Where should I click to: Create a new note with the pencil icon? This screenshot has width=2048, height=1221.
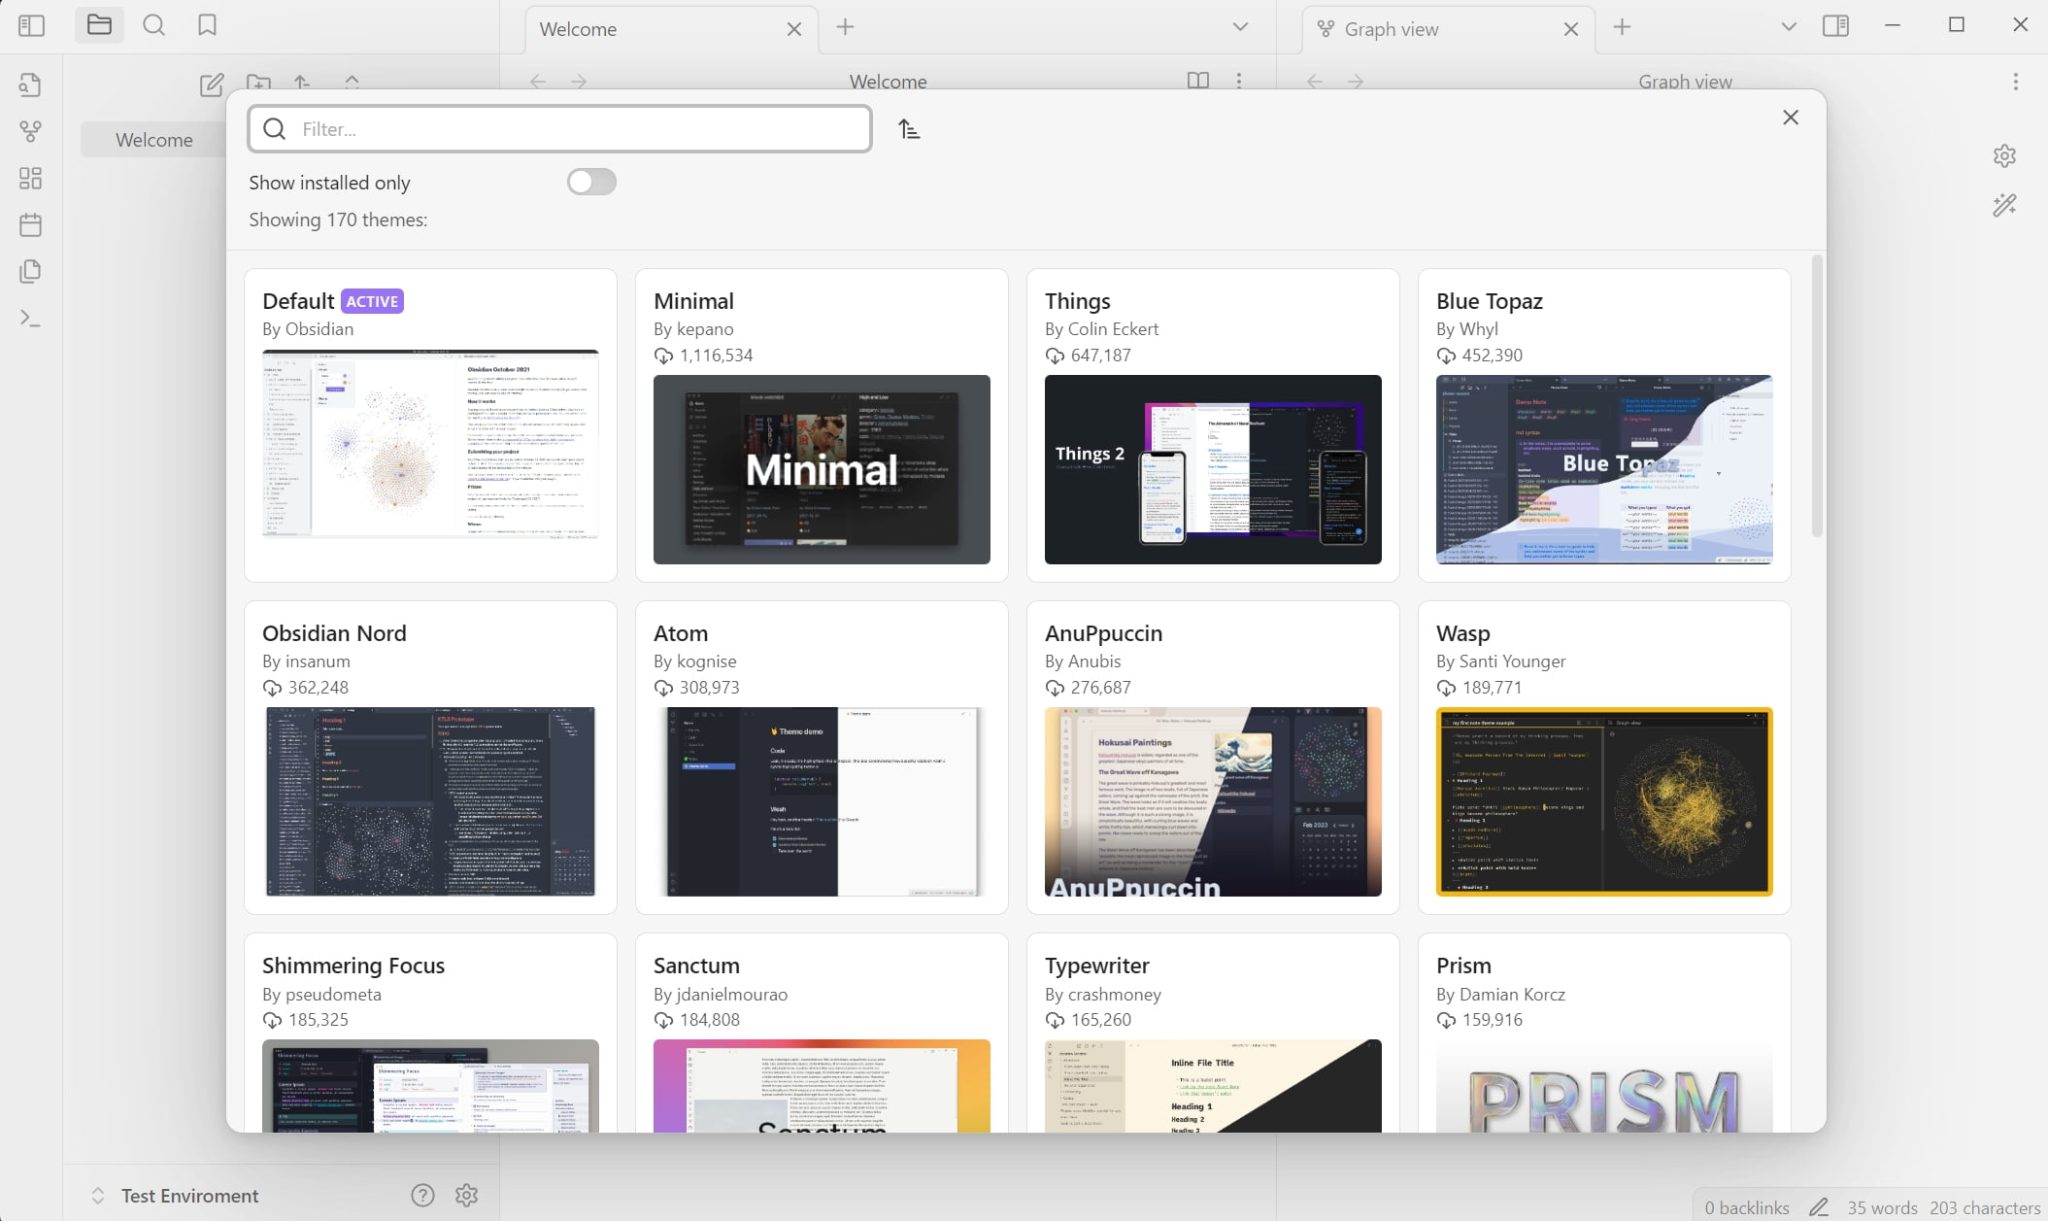(x=211, y=85)
